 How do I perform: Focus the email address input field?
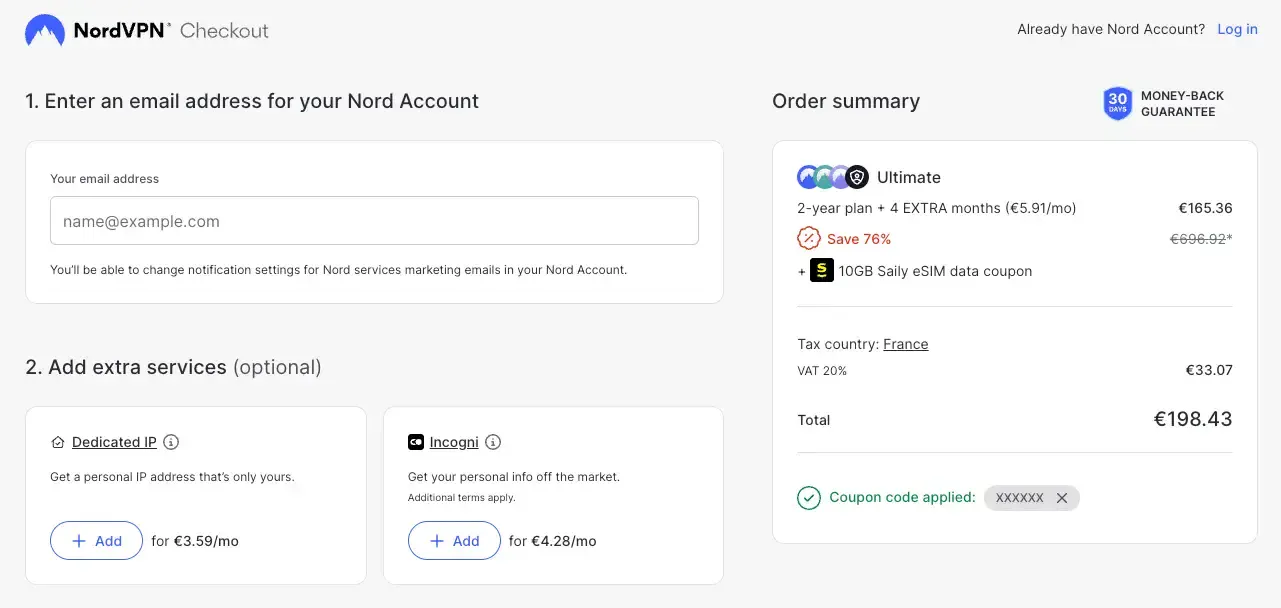tap(374, 221)
